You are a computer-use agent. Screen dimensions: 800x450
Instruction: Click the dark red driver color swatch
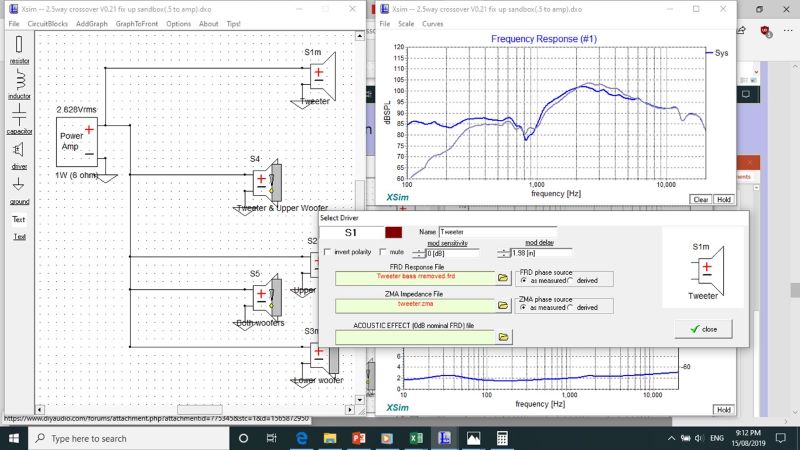tap(393, 232)
